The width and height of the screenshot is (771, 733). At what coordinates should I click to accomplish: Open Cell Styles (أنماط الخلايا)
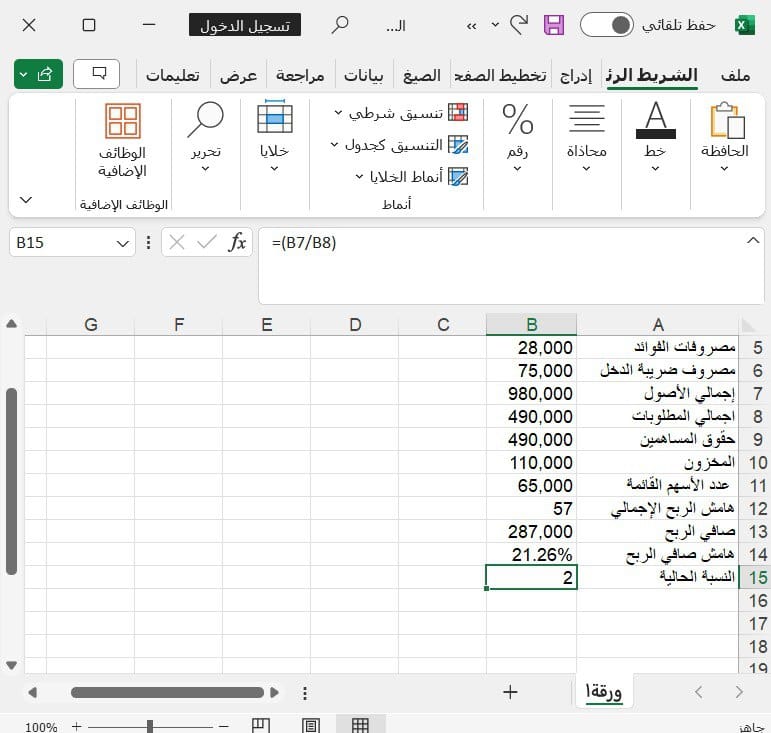[412, 176]
